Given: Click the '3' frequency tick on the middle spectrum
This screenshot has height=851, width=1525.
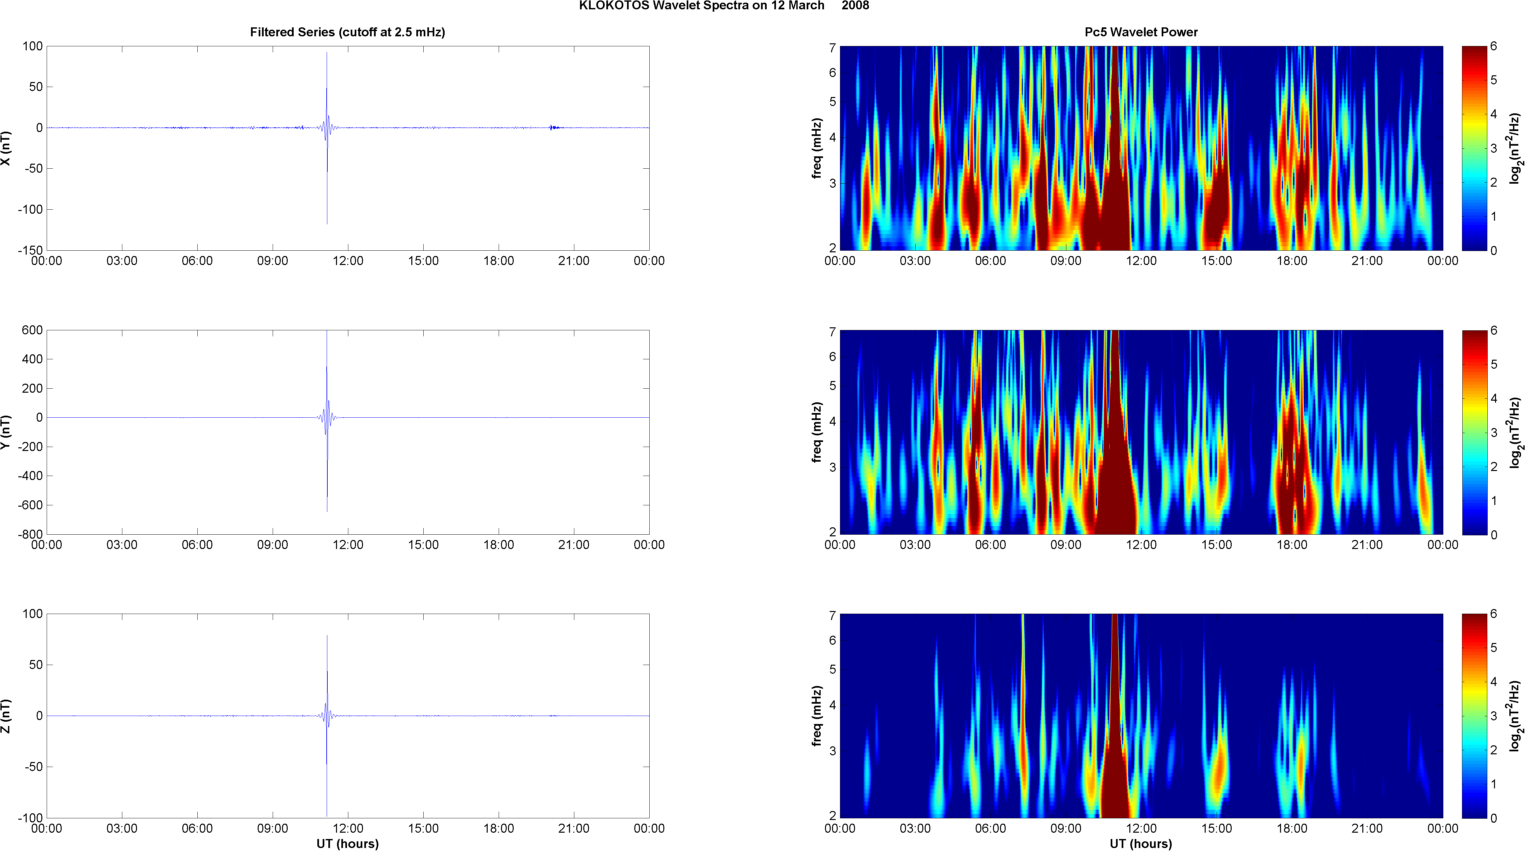Looking at the screenshot, I should [832, 467].
